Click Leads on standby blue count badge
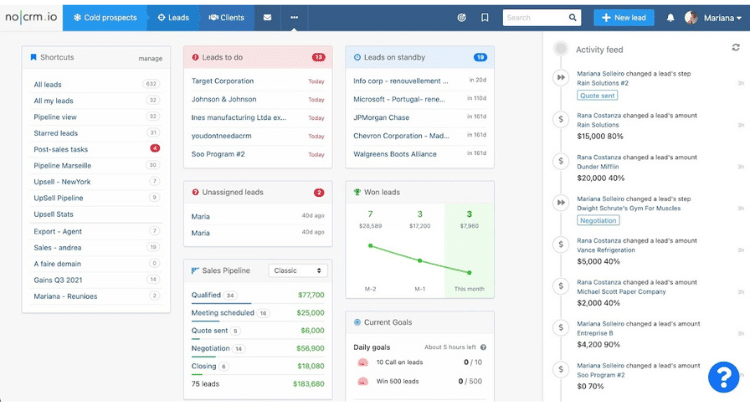The width and height of the screenshot is (750, 406). click(480, 57)
